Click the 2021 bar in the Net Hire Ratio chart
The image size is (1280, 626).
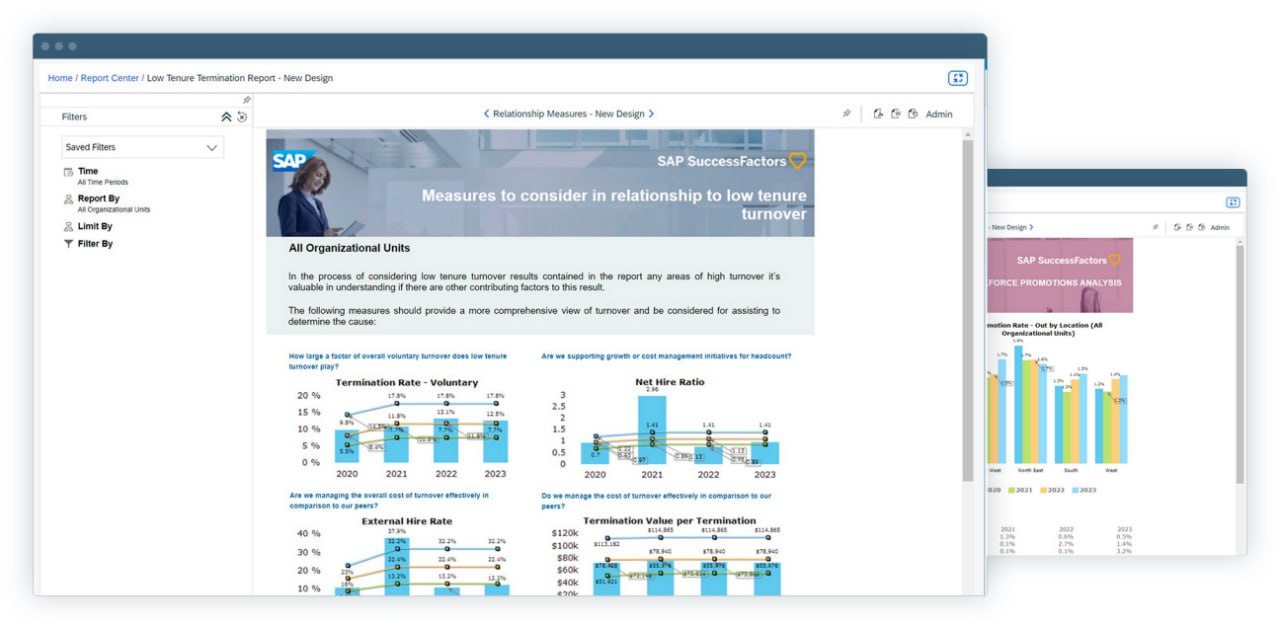point(652,430)
